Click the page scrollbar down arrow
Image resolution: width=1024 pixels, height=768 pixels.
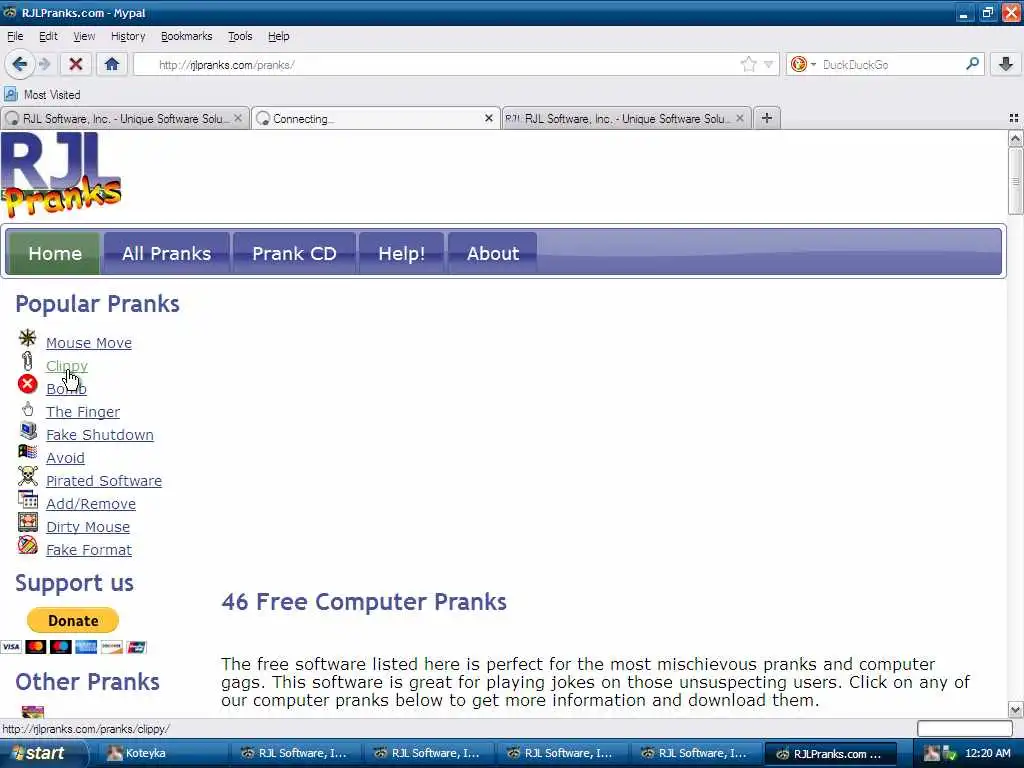1015,710
